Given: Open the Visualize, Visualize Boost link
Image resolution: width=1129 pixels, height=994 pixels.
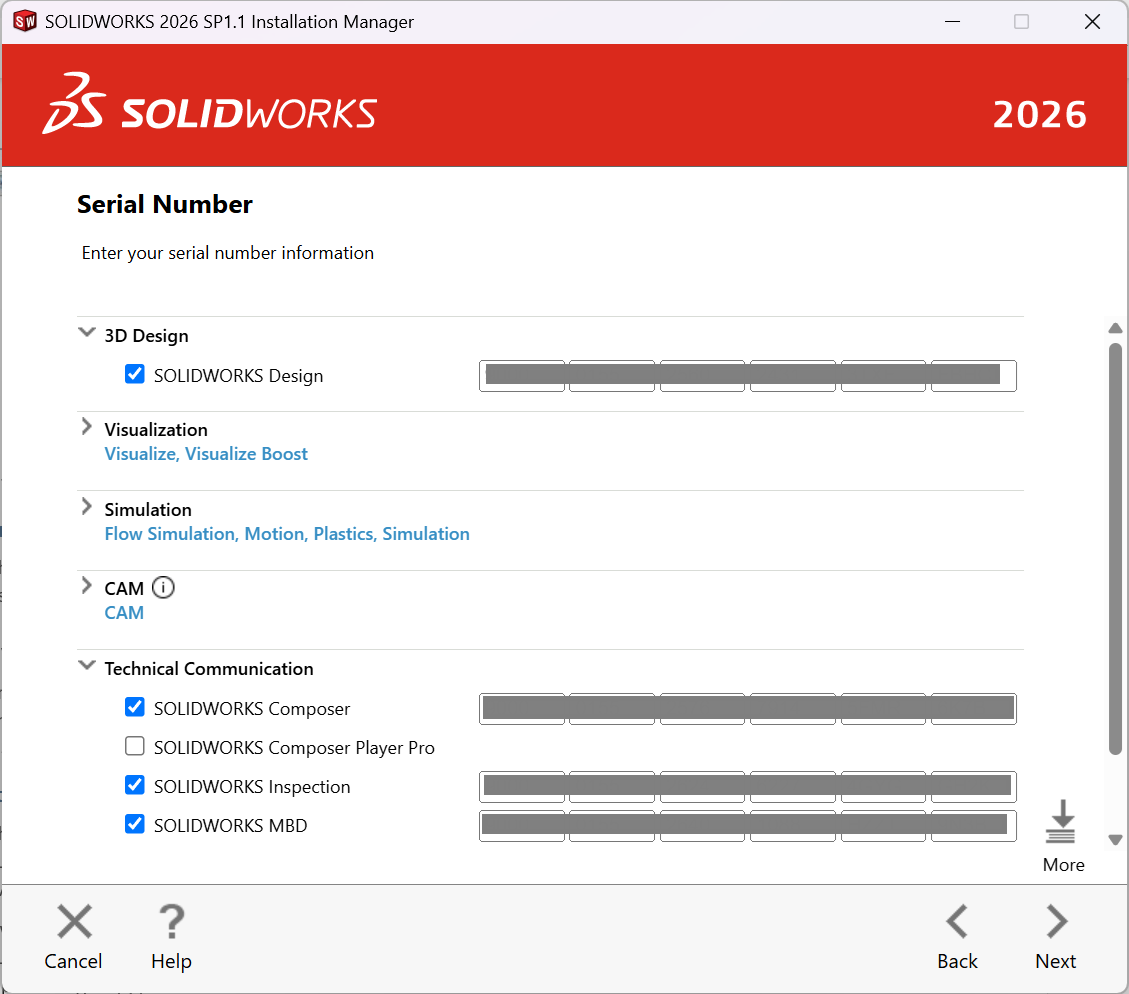Looking at the screenshot, I should pyautogui.click(x=206, y=454).
